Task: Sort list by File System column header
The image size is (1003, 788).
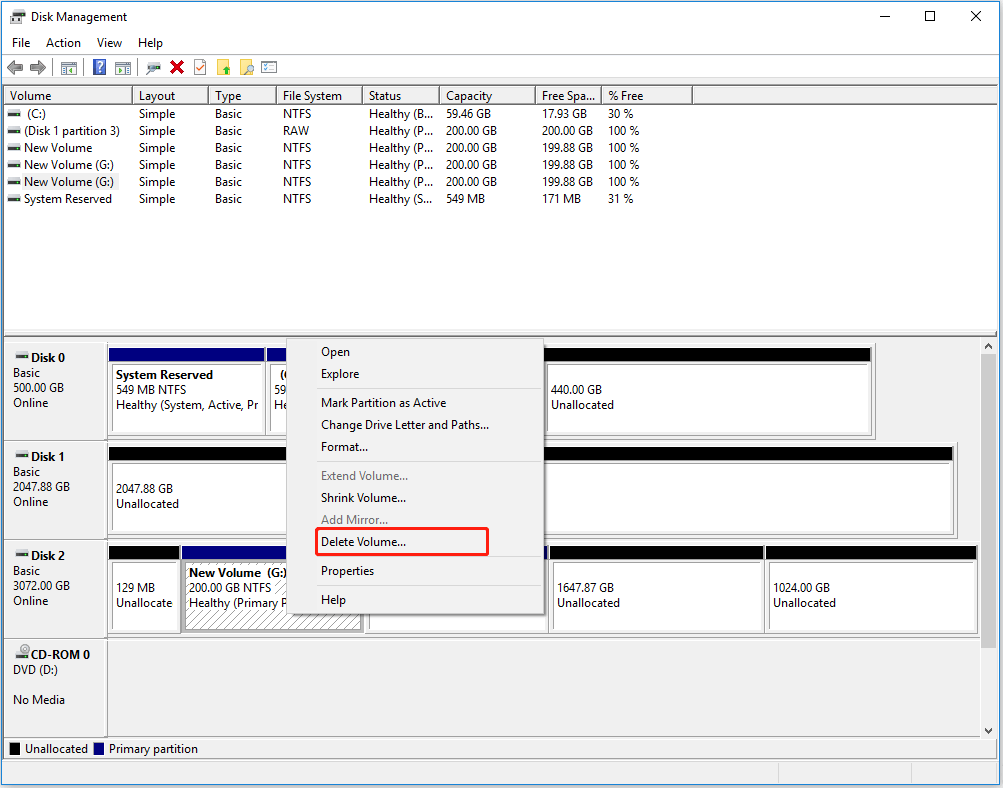Action: [x=312, y=96]
